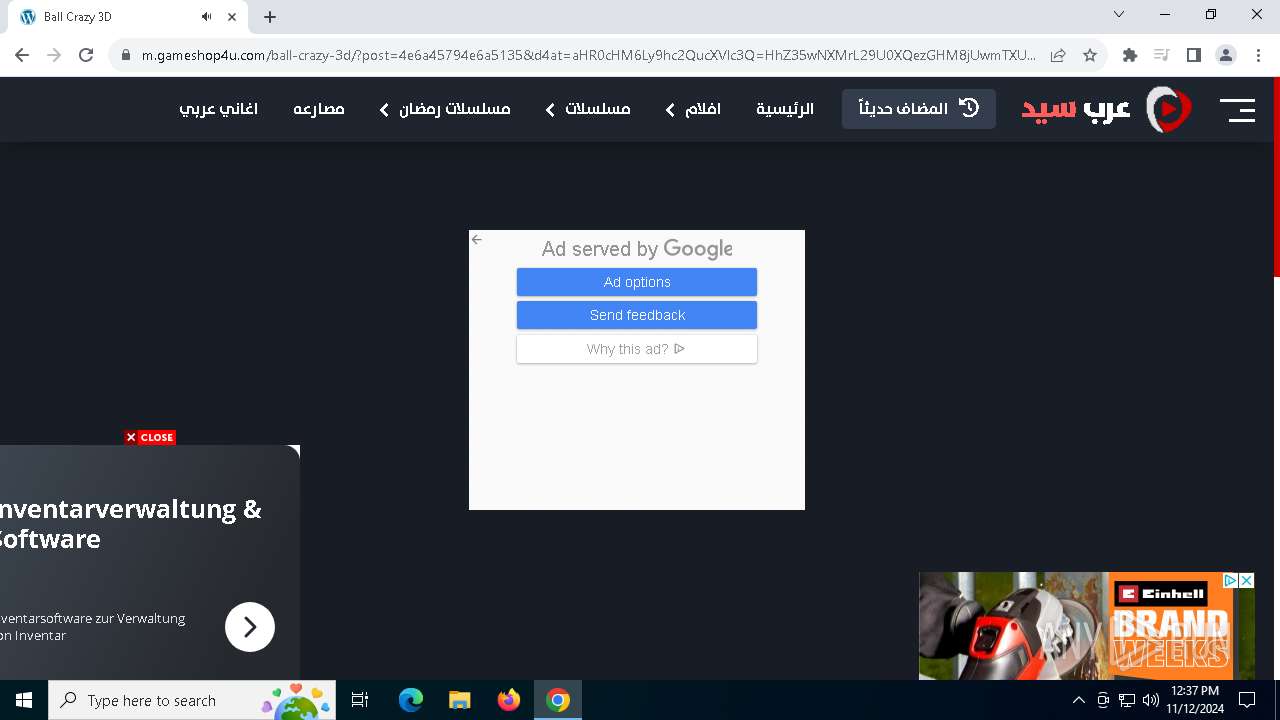The height and width of the screenshot is (720, 1280).
Task: Open a new browser tab
Action: 270,17
